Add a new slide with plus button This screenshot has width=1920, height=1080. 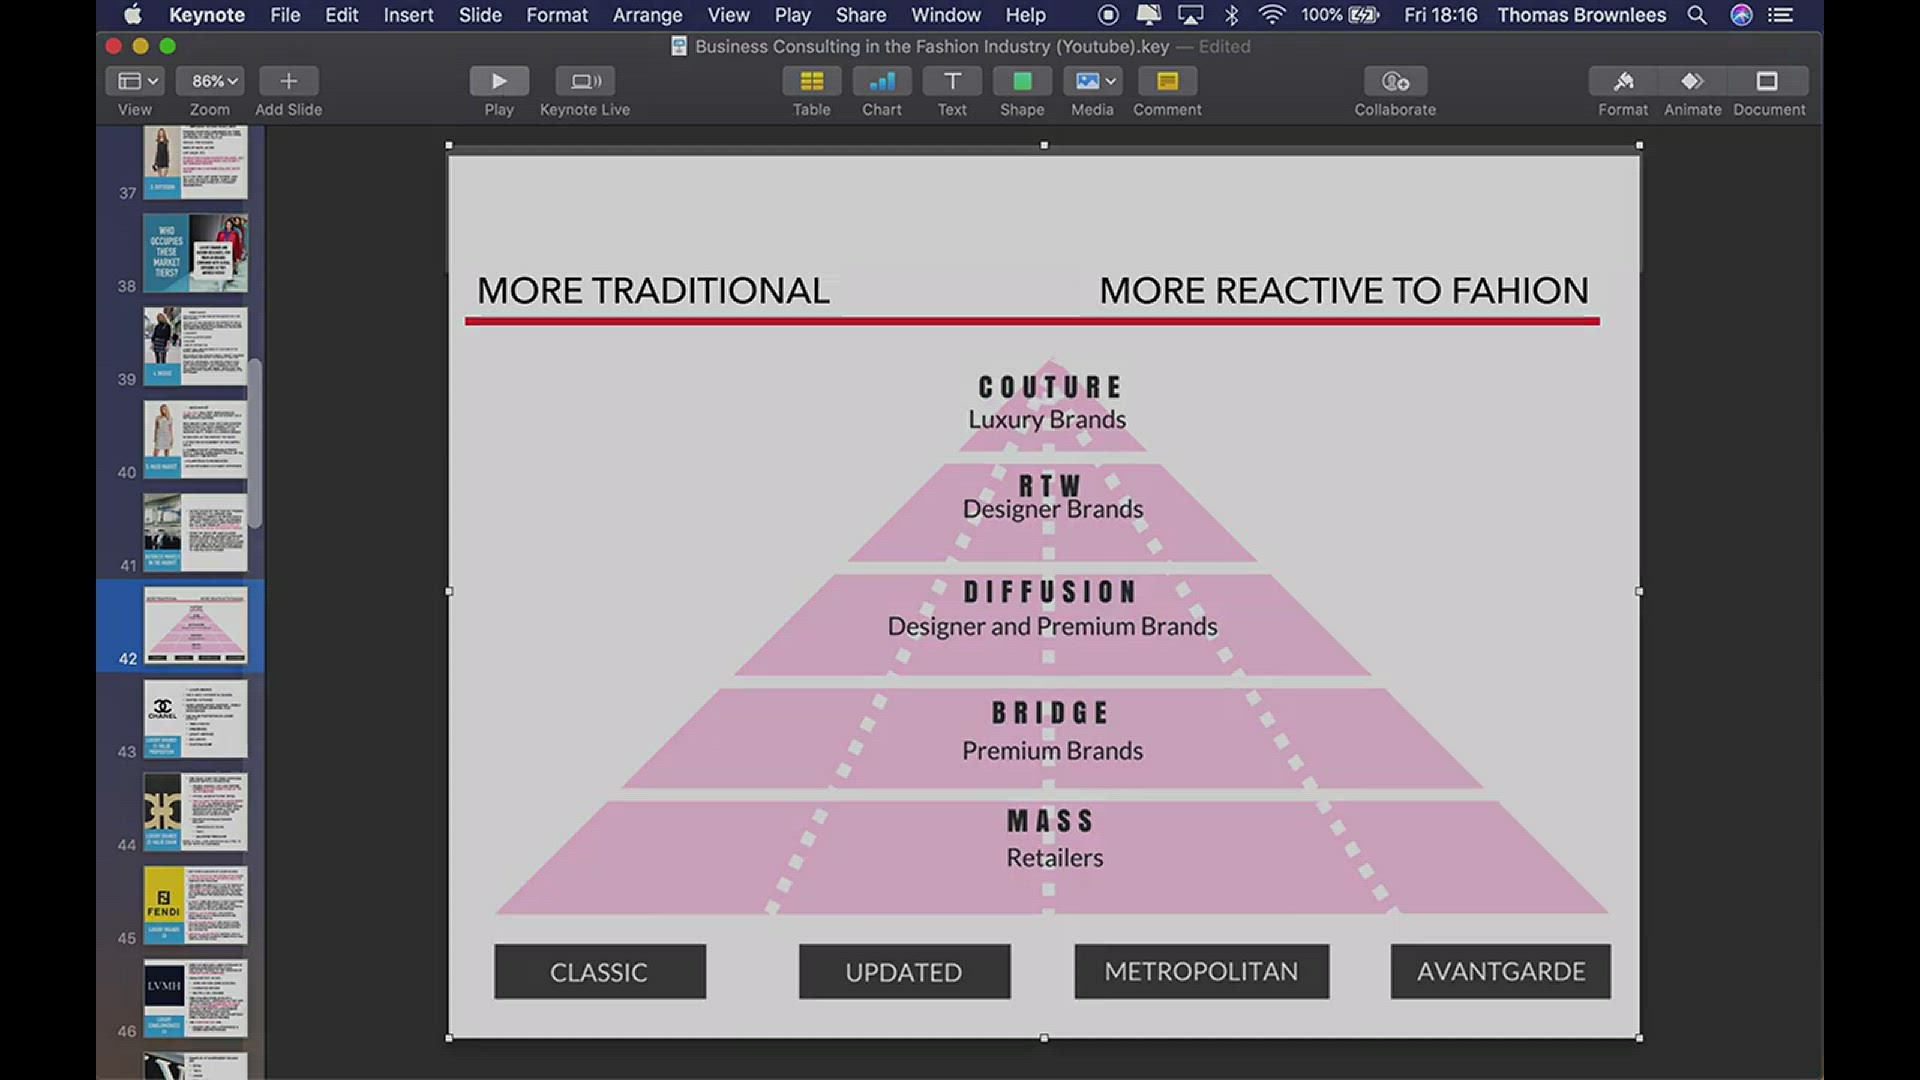288,81
